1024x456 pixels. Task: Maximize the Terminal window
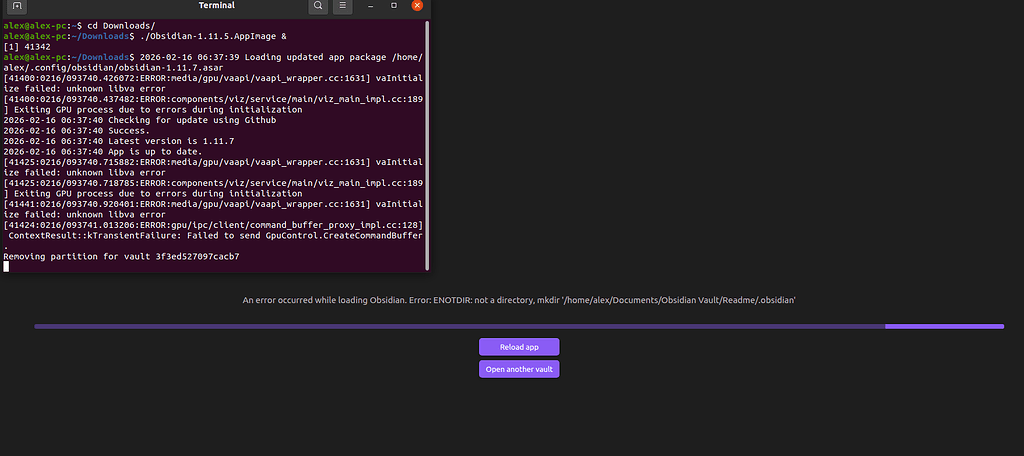point(394,6)
